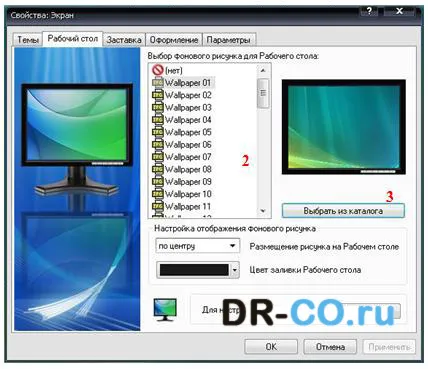
Task: Click the wallpaper list scroll up arrow
Action: pos(263,70)
